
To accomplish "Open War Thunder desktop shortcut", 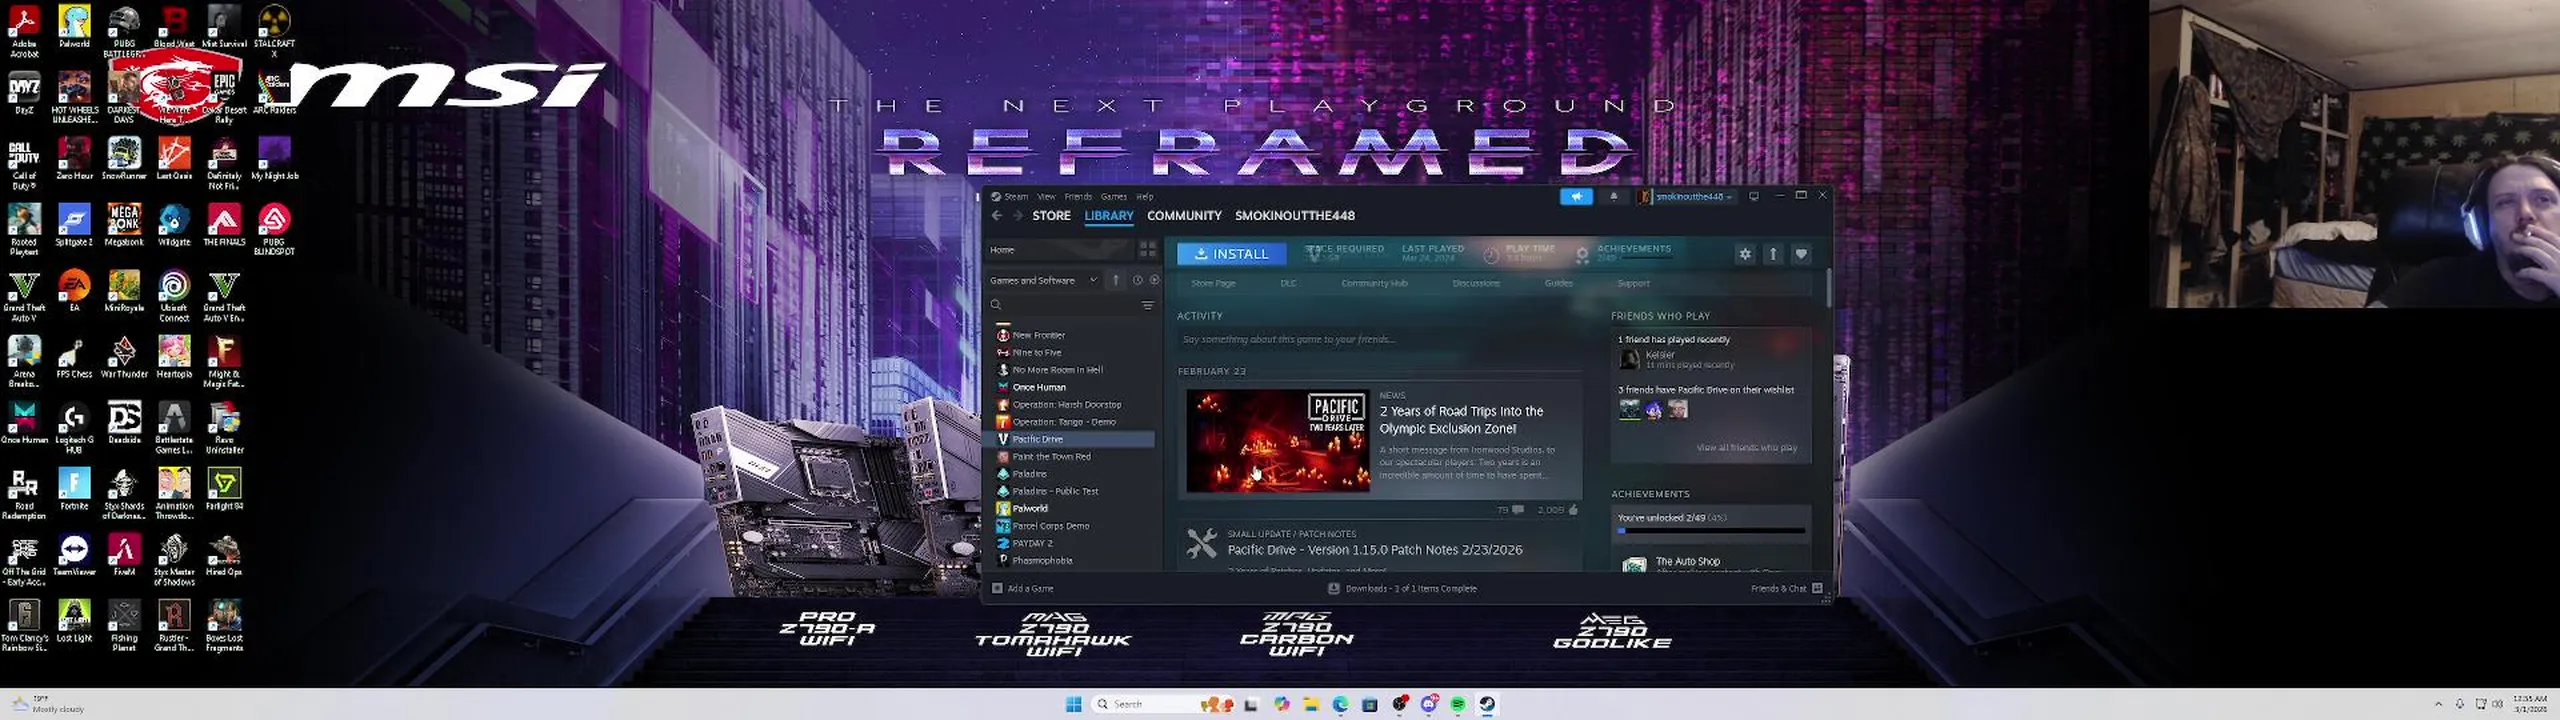I will pyautogui.click(x=124, y=358).
